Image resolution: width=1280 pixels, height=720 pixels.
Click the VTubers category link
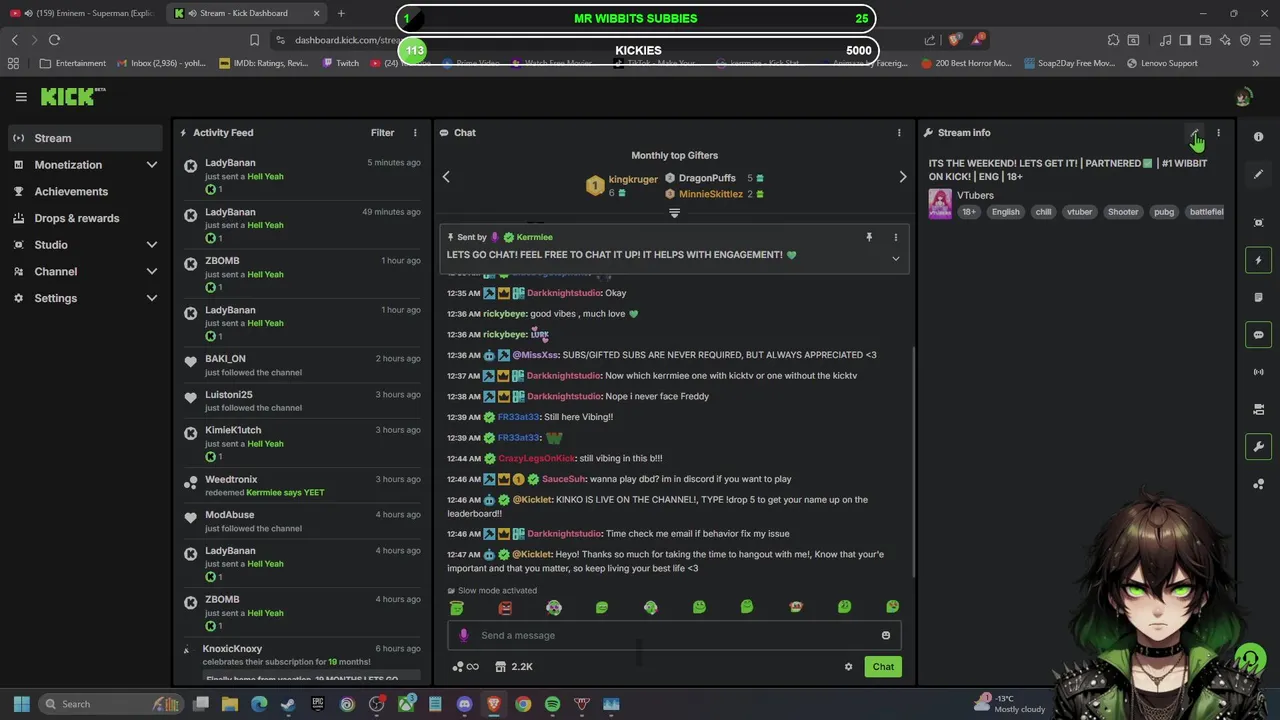tap(975, 195)
